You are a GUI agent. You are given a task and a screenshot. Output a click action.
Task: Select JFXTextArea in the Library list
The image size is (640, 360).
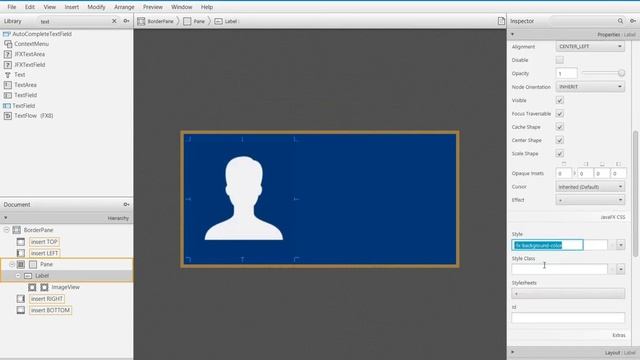[29, 54]
